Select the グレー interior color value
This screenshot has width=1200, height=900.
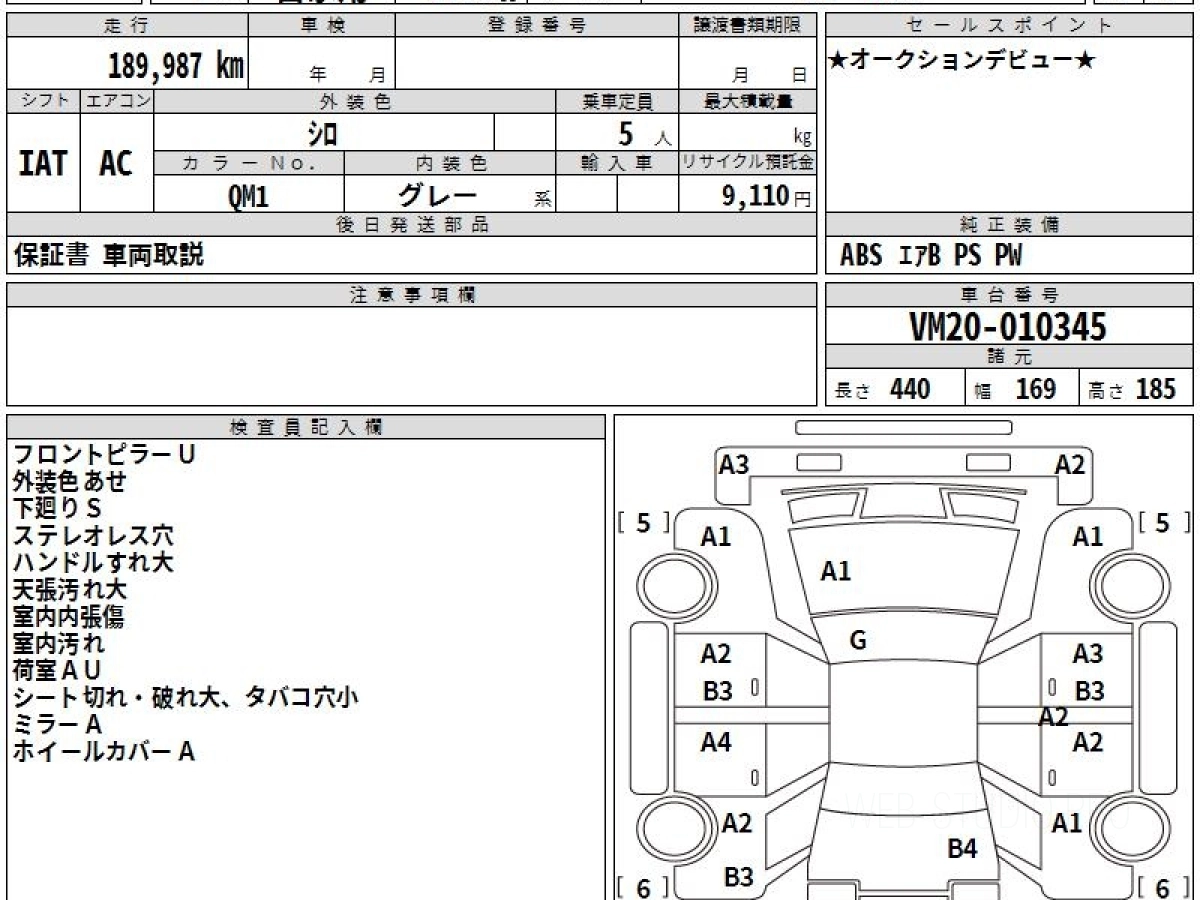click(x=438, y=195)
